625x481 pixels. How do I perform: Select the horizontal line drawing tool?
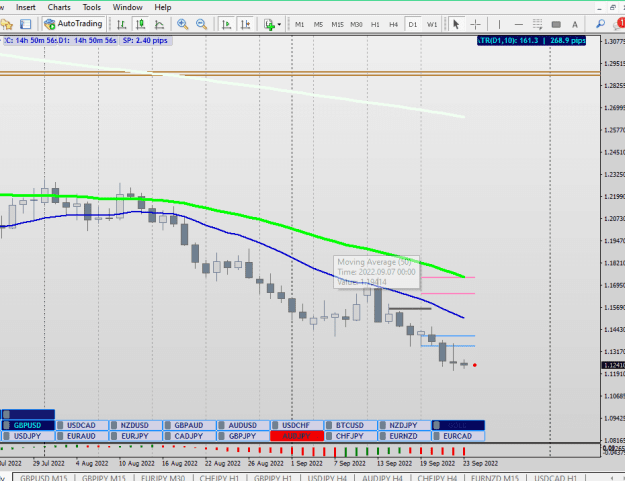pyautogui.click(x=518, y=24)
